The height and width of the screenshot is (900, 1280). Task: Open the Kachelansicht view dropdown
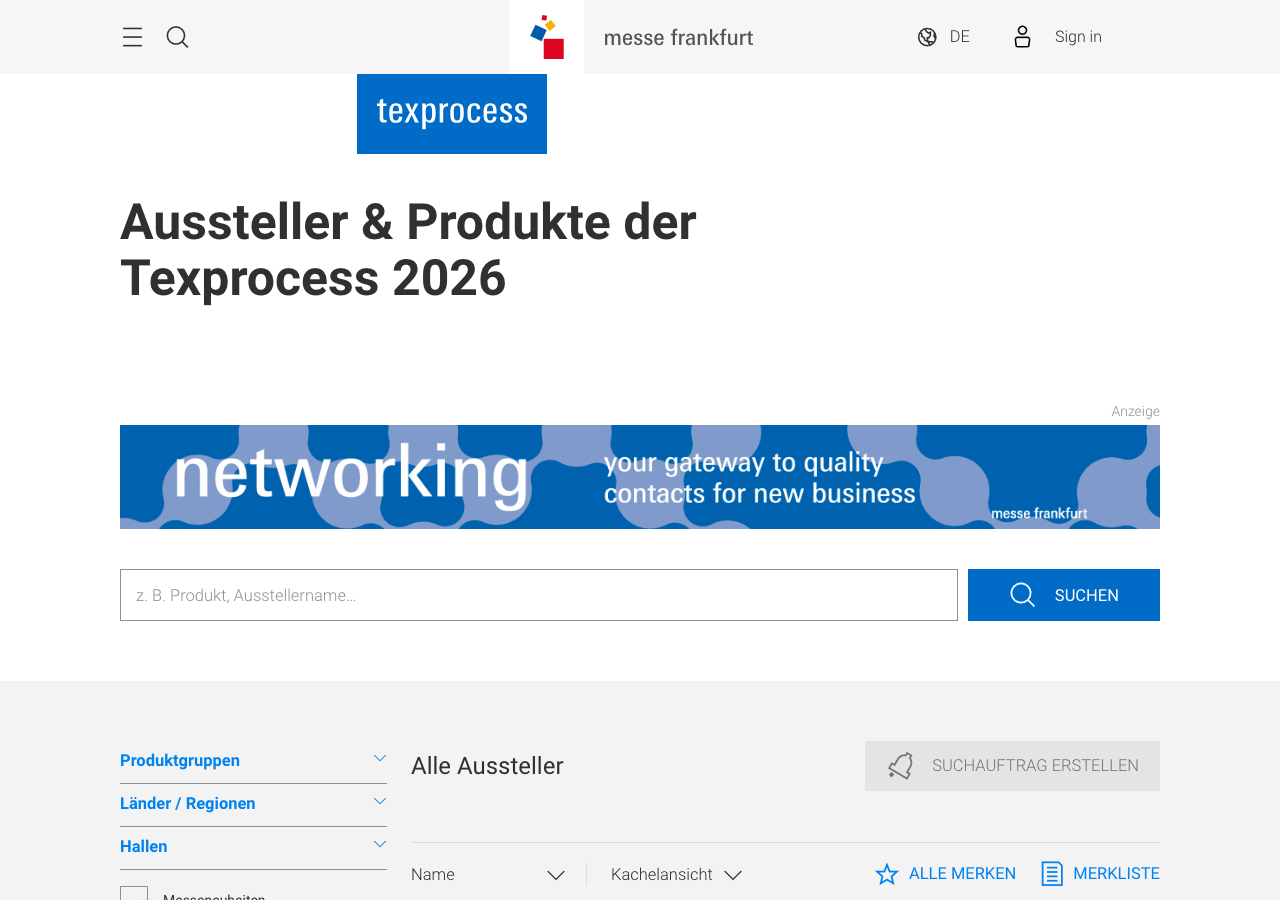pos(676,874)
